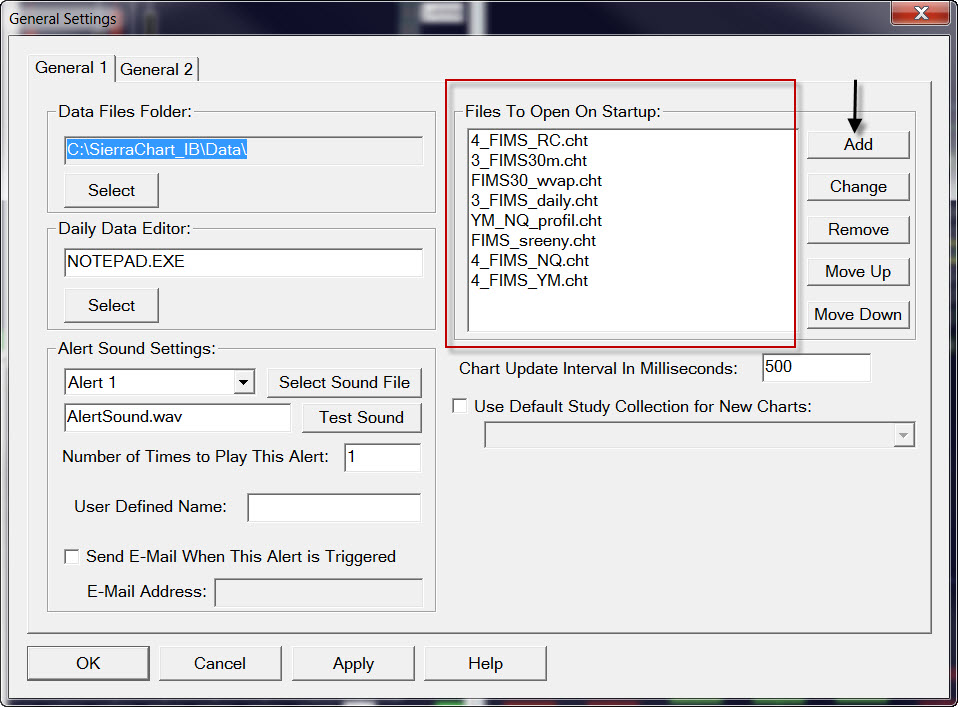The height and width of the screenshot is (707, 958).
Task: Enable Send E-Mail When This Alert is Triggered
Action: coord(72,557)
